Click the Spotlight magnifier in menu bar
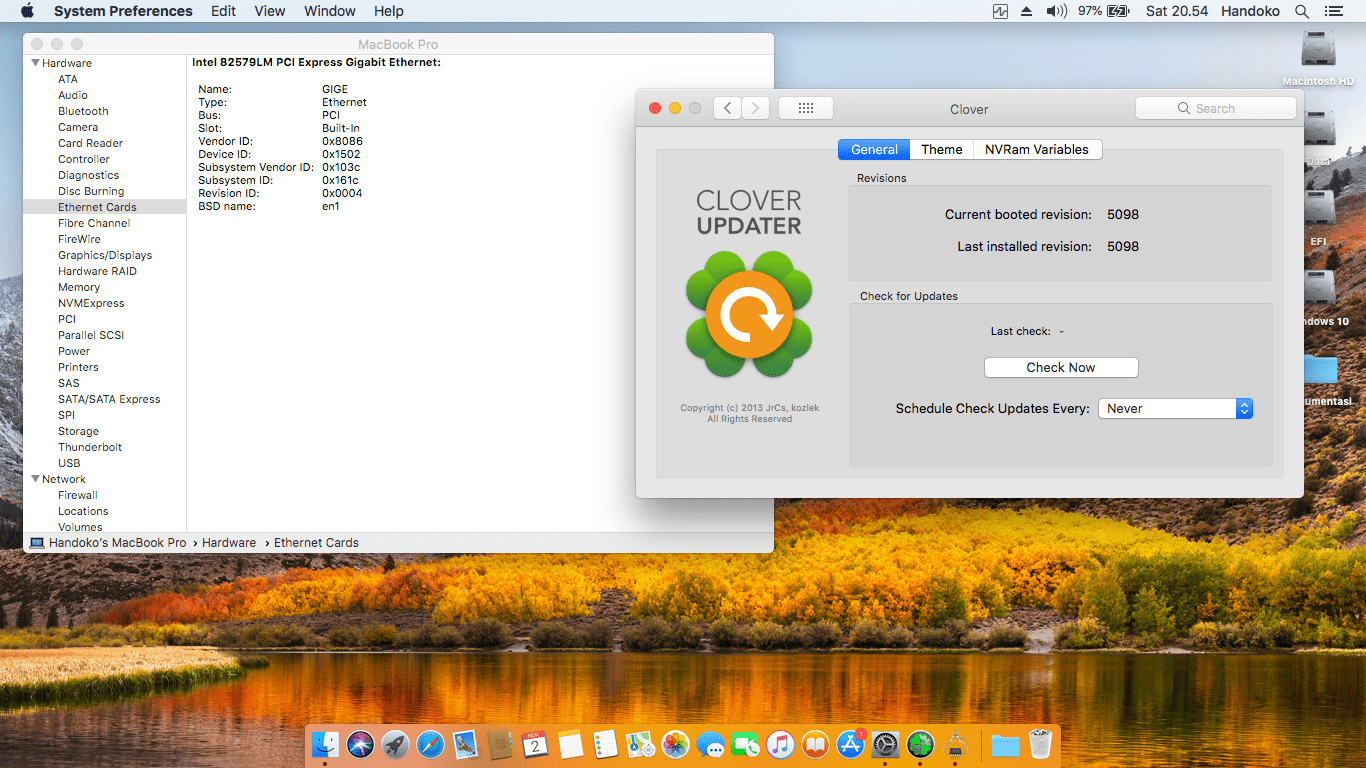Screen dimensions: 1366x768 pos(1302,11)
